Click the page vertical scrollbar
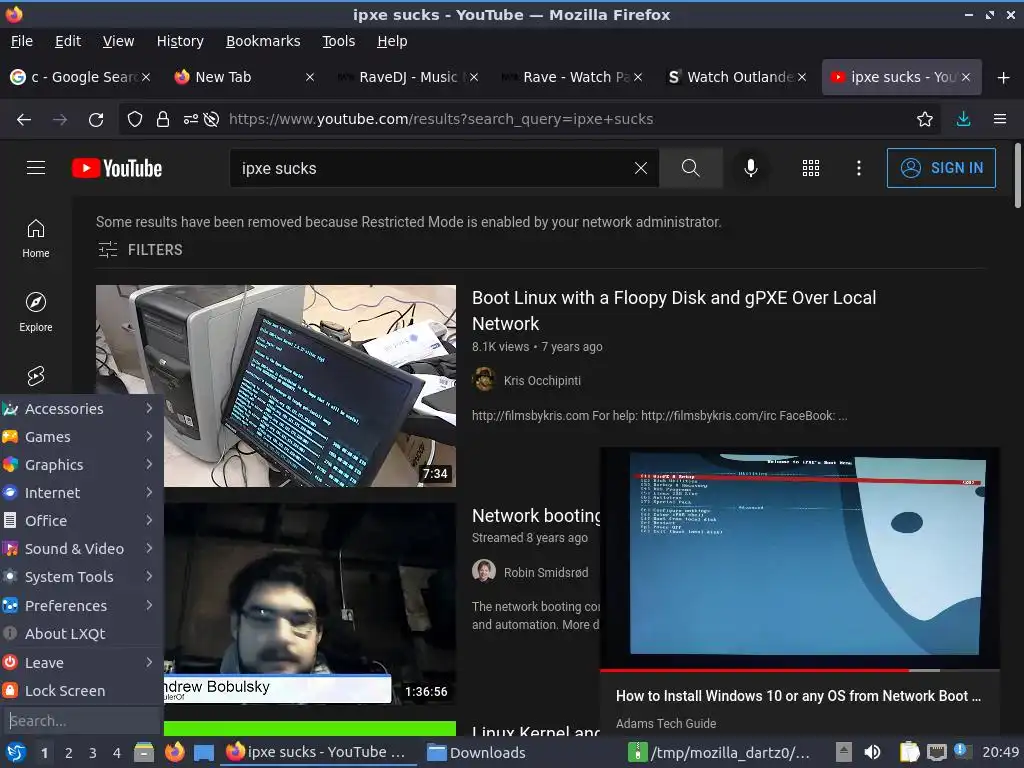This screenshot has width=1024, height=768. click(1017, 176)
